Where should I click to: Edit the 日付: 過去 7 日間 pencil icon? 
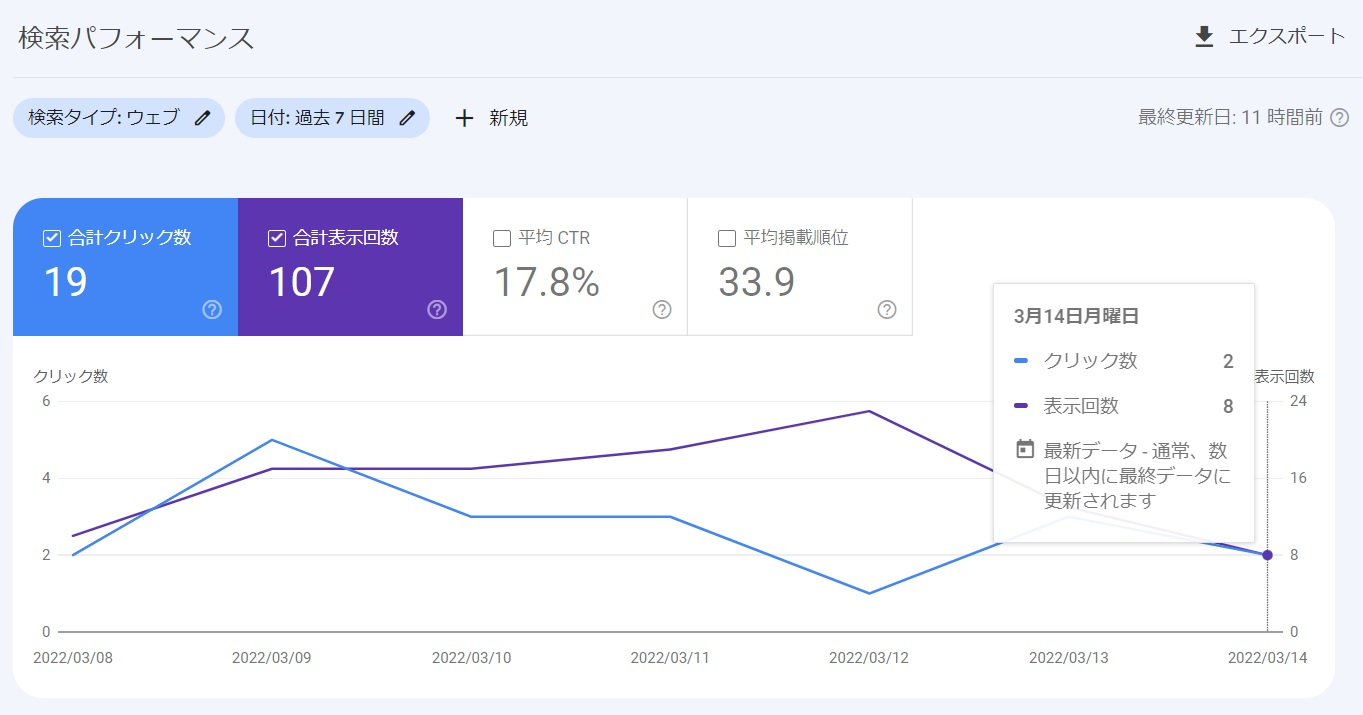(x=407, y=118)
